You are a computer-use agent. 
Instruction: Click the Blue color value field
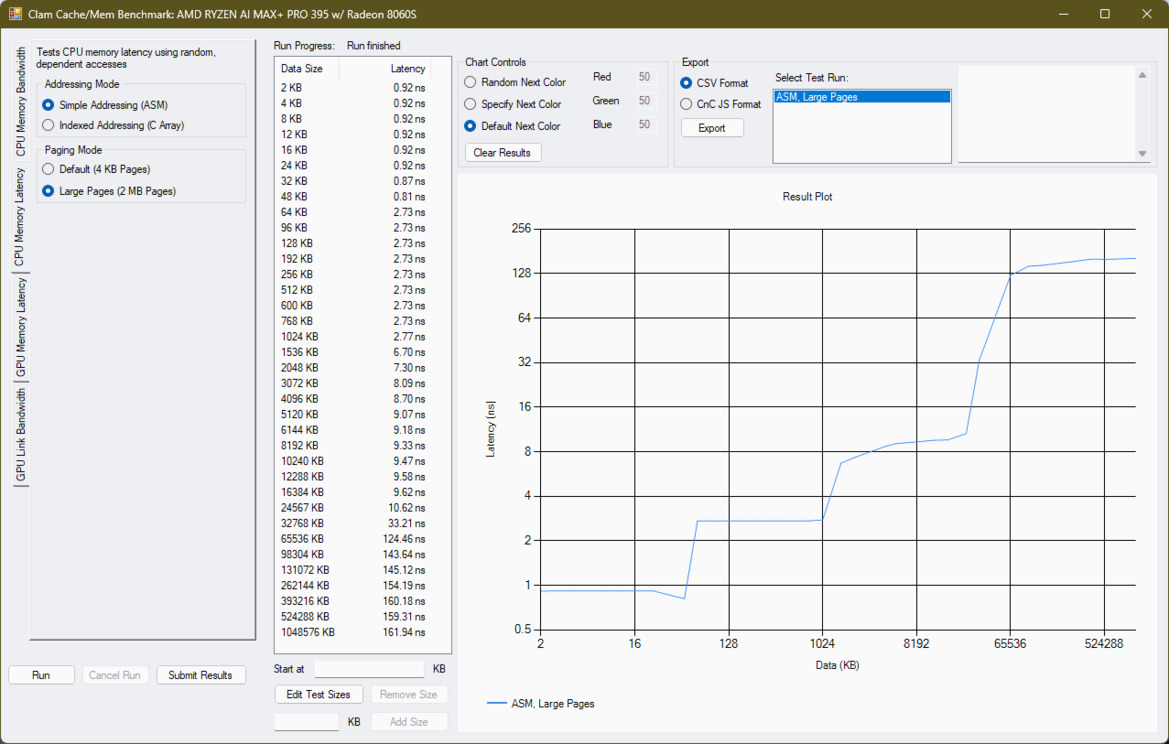pos(645,124)
